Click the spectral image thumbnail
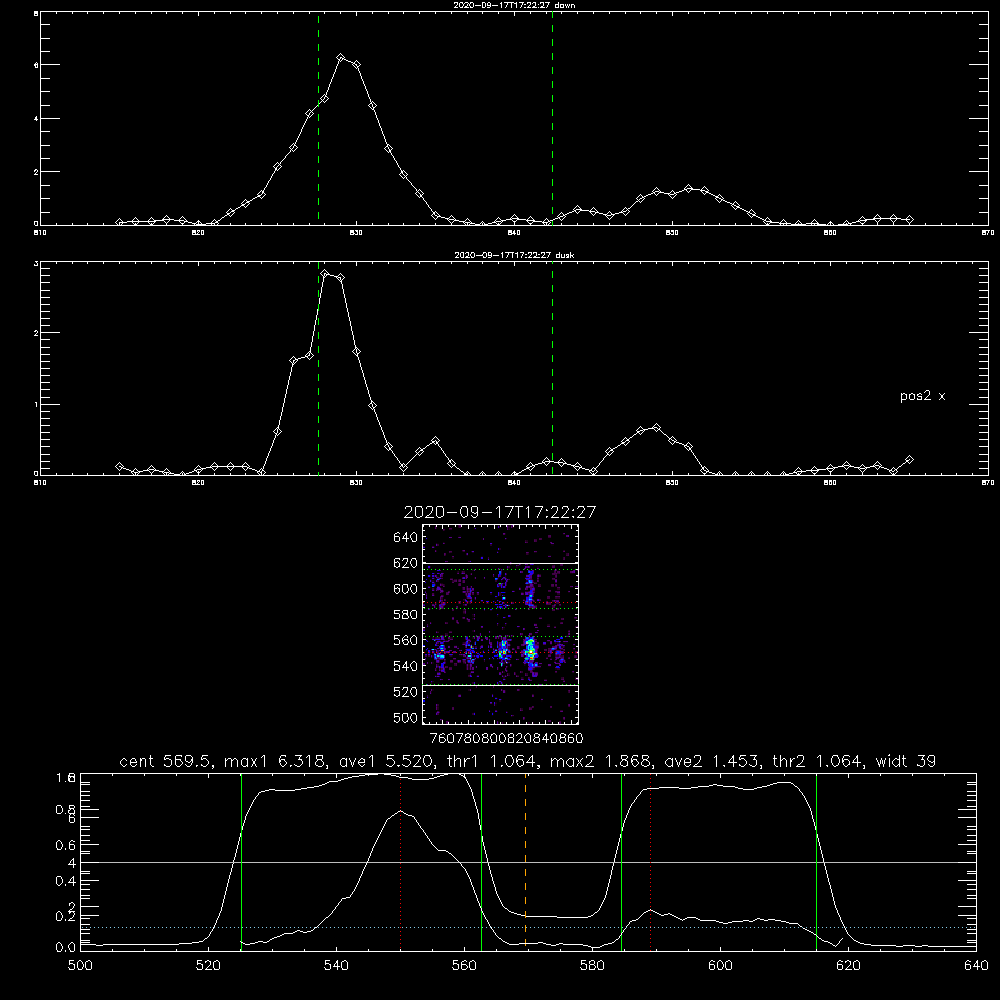The width and height of the screenshot is (1000, 1000). click(500, 624)
